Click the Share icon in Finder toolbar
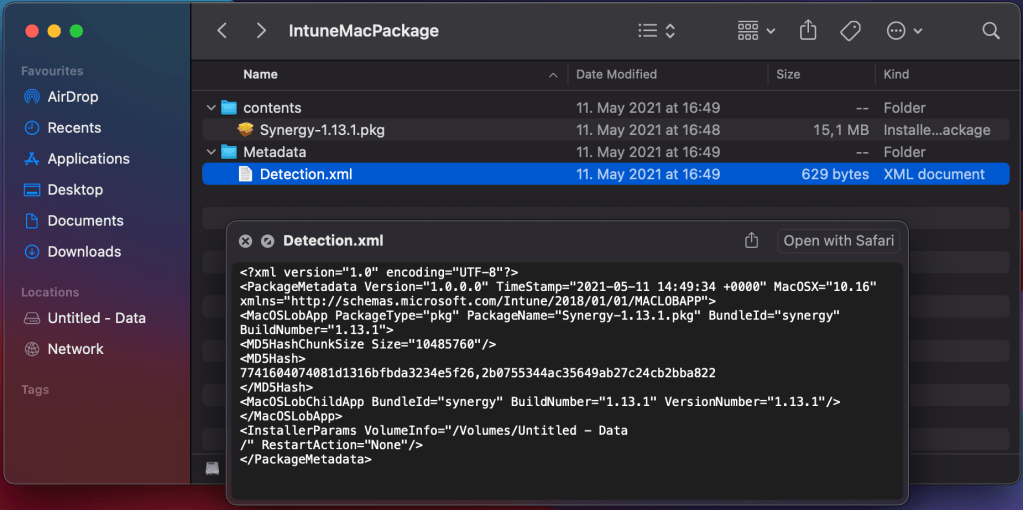The height and width of the screenshot is (510, 1023). click(x=808, y=31)
